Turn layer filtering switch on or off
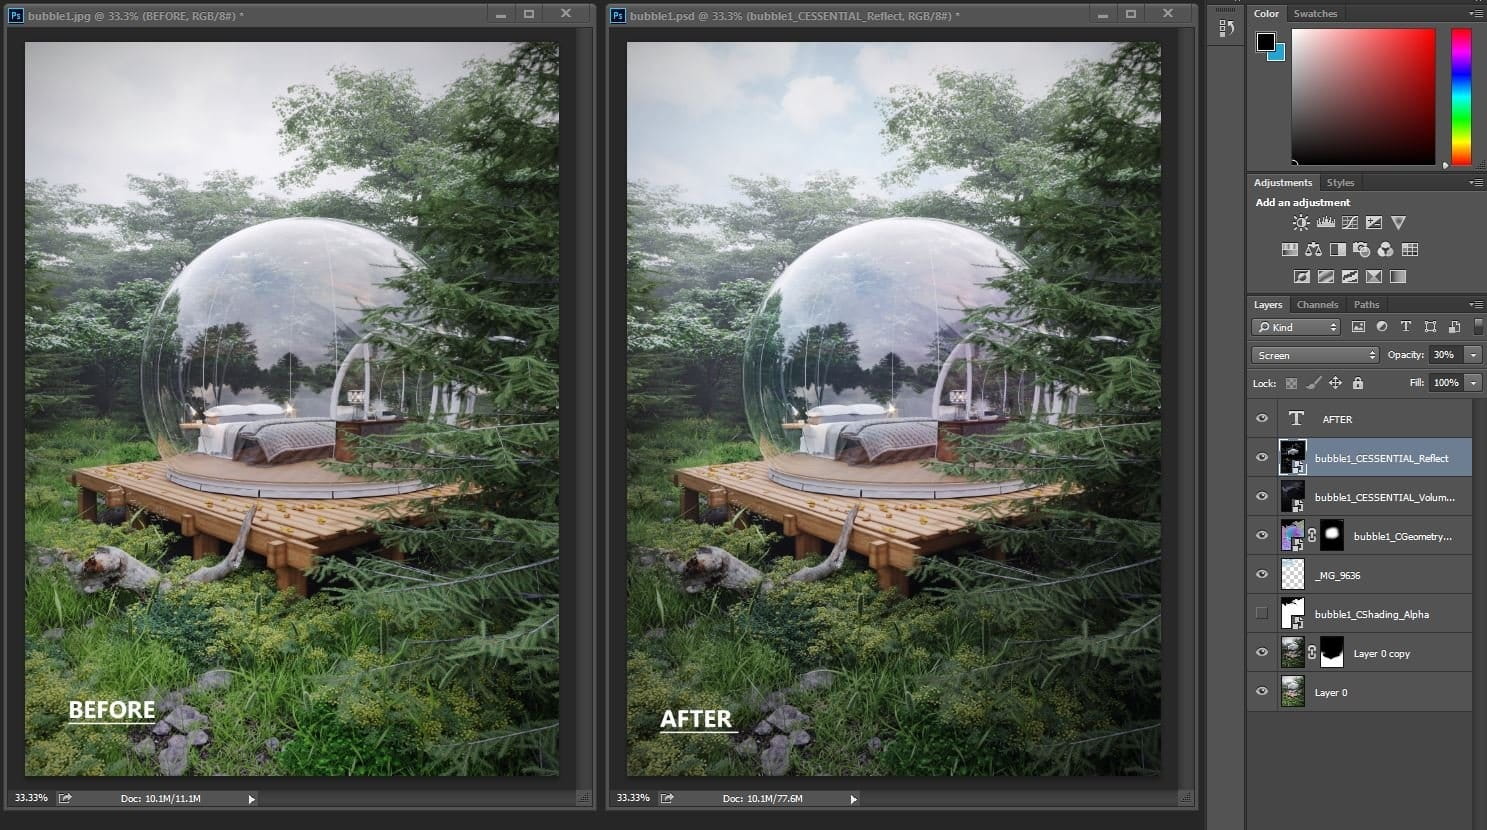 (1479, 327)
